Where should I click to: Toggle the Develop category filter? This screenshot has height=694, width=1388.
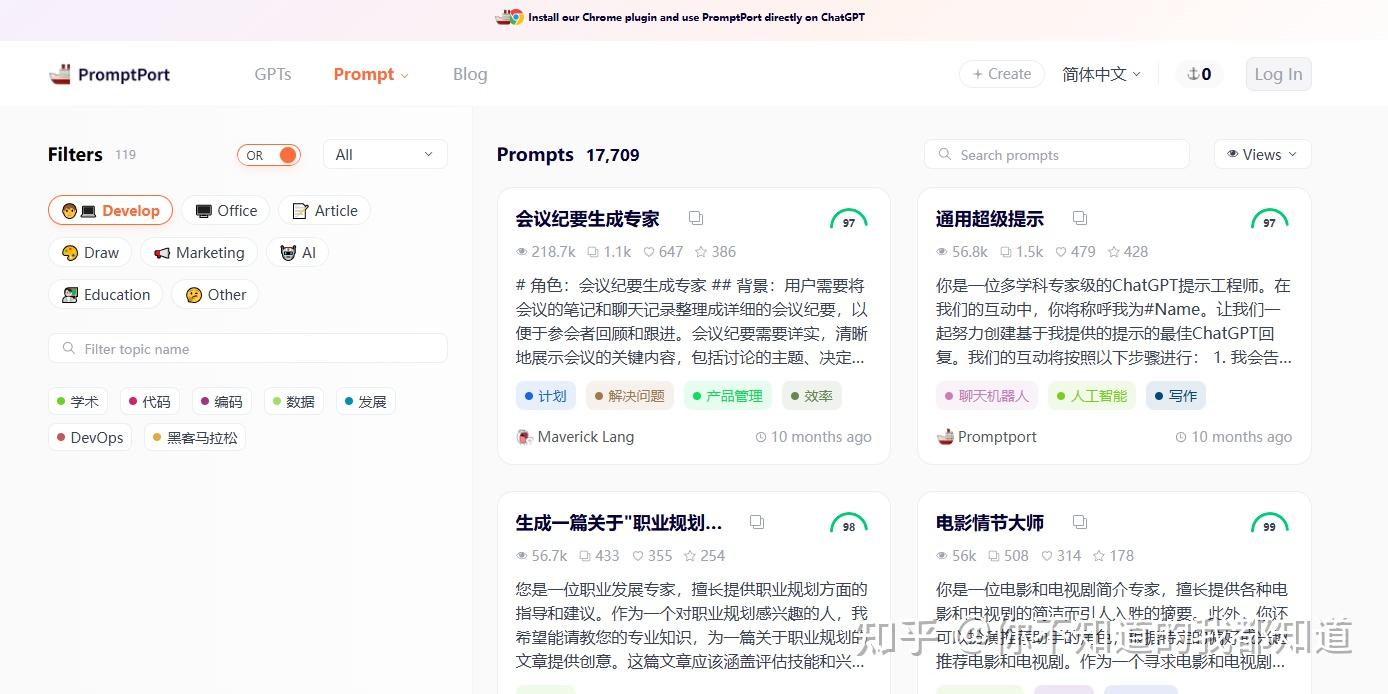(111, 211)
